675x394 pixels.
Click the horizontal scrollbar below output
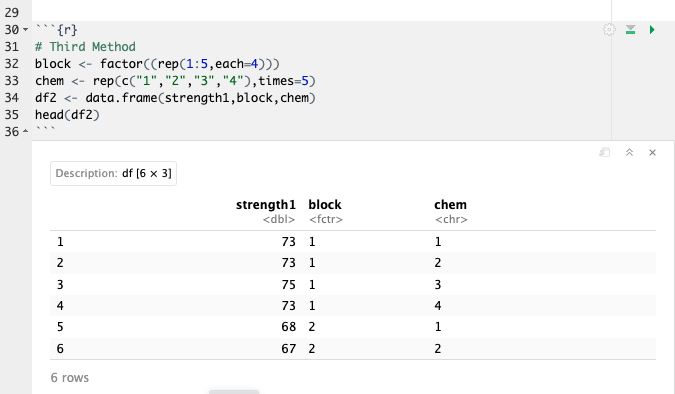(234, 392)
